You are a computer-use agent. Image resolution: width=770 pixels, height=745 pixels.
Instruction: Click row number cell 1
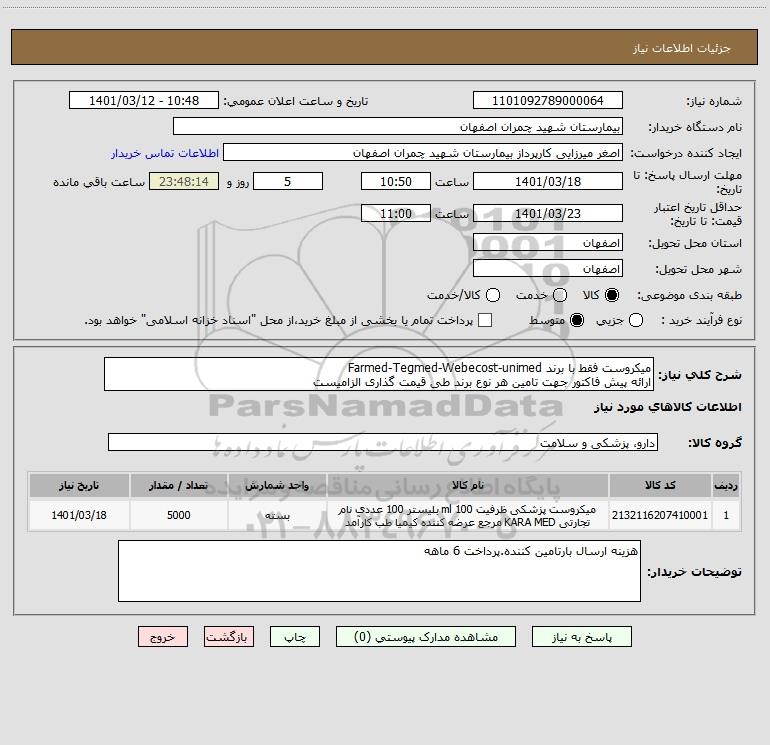pos(726,515)
